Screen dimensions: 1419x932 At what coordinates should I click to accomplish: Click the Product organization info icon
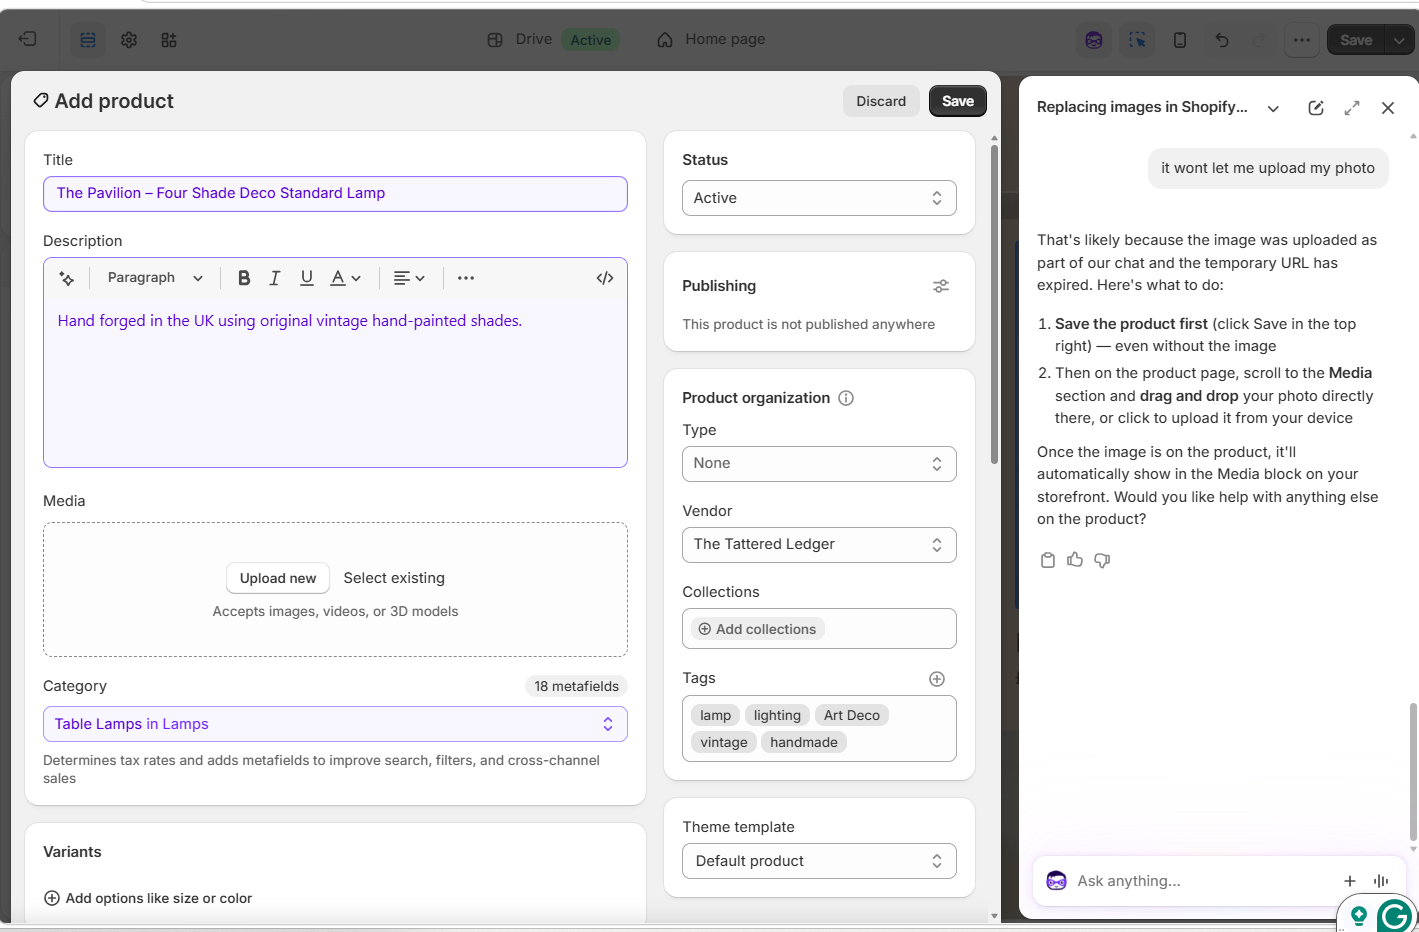(x=846, y=398)
